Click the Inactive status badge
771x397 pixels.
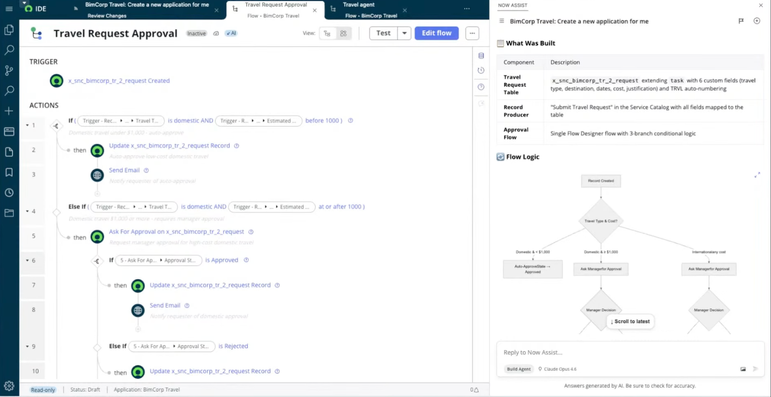click(197, 33)
